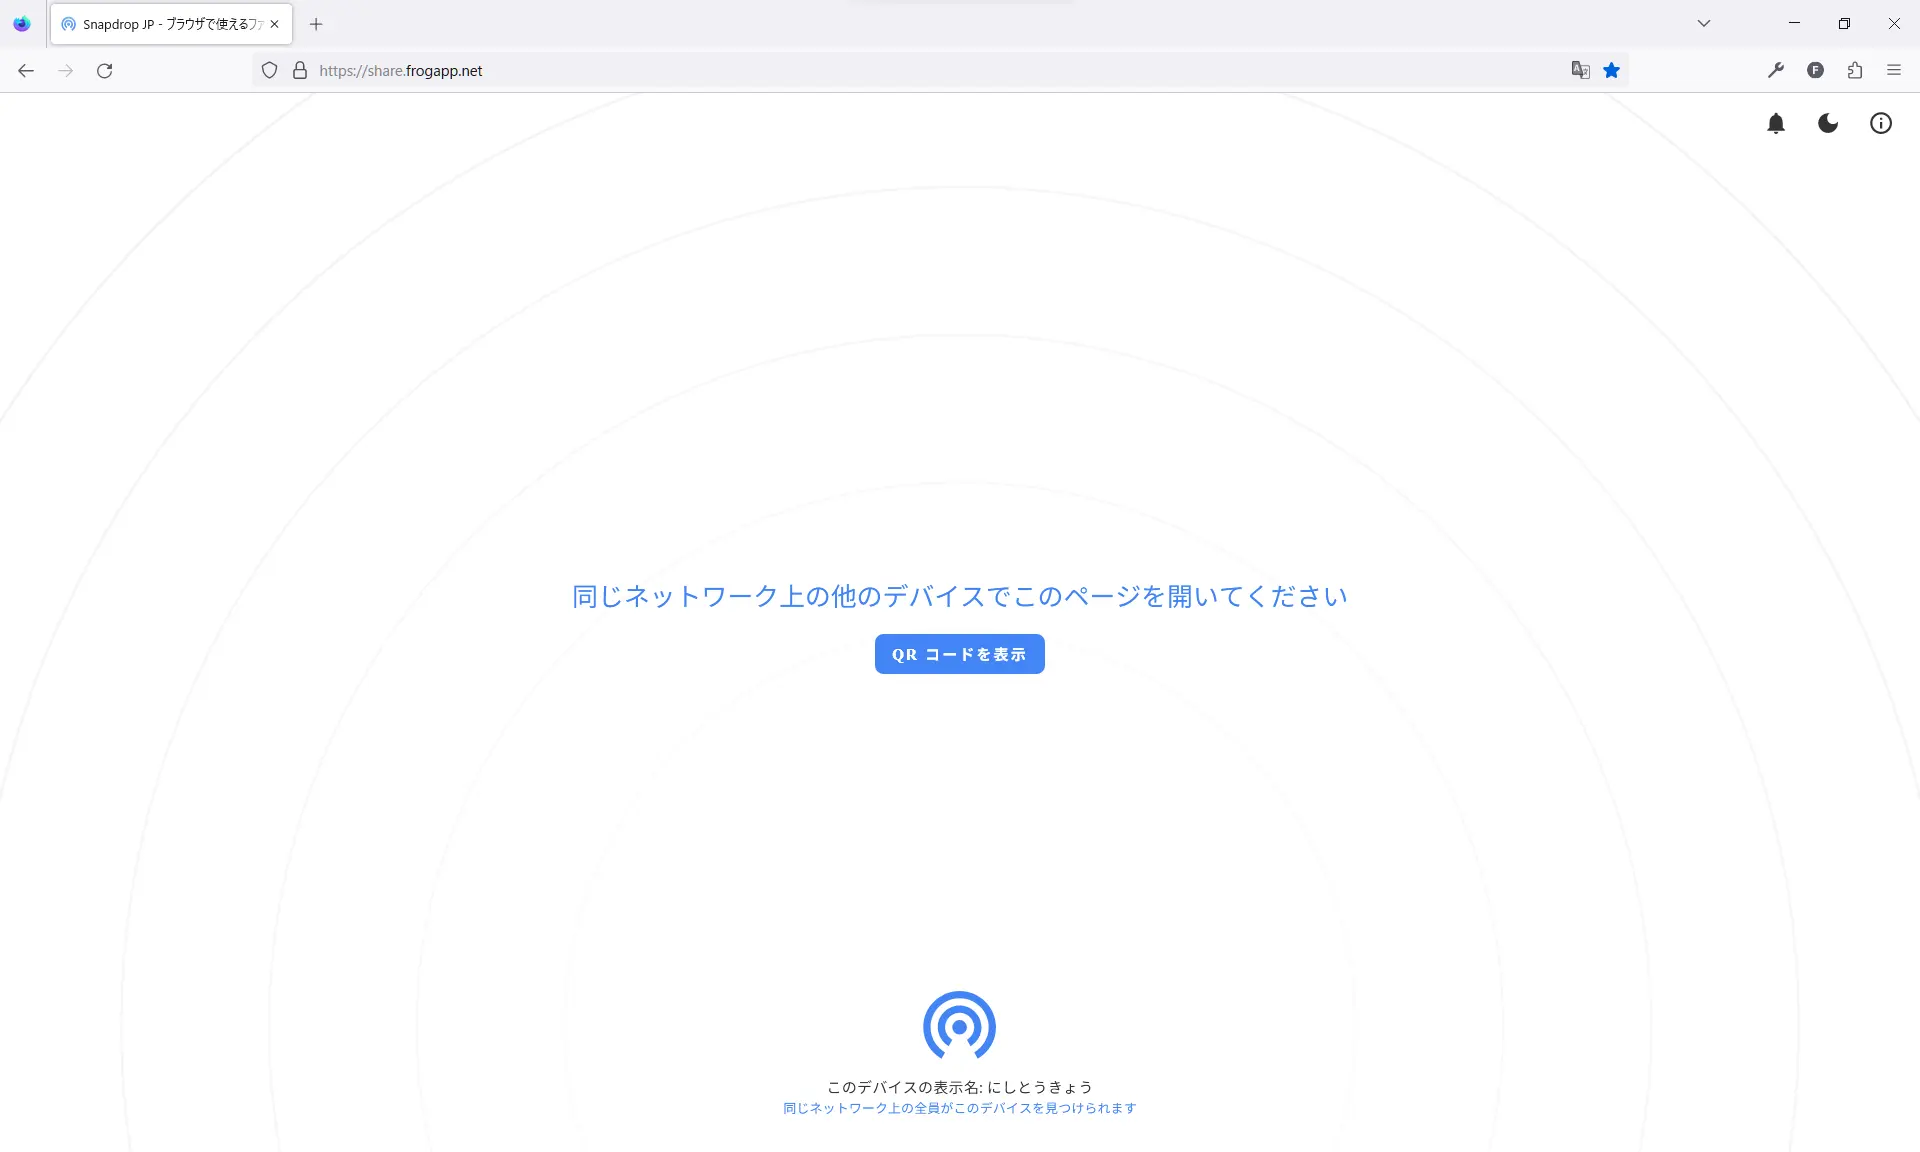Open the tab list dropdown arrow
The image size is (1920, 1152).
1704,23
